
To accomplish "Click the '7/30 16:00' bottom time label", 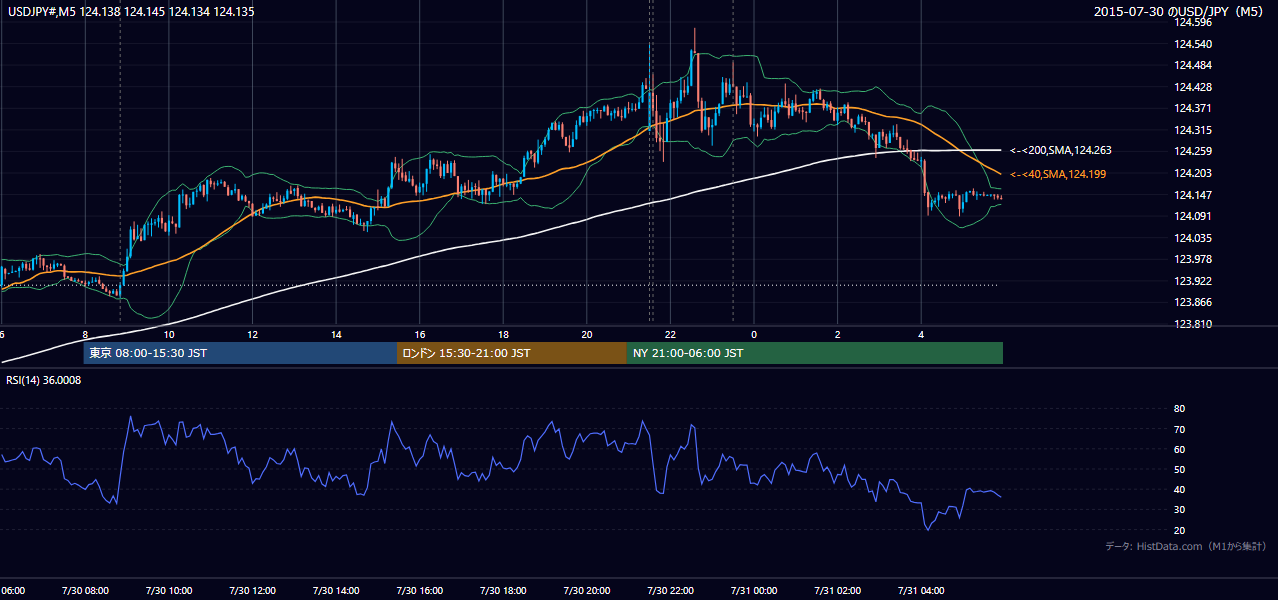I will point(418,591).
